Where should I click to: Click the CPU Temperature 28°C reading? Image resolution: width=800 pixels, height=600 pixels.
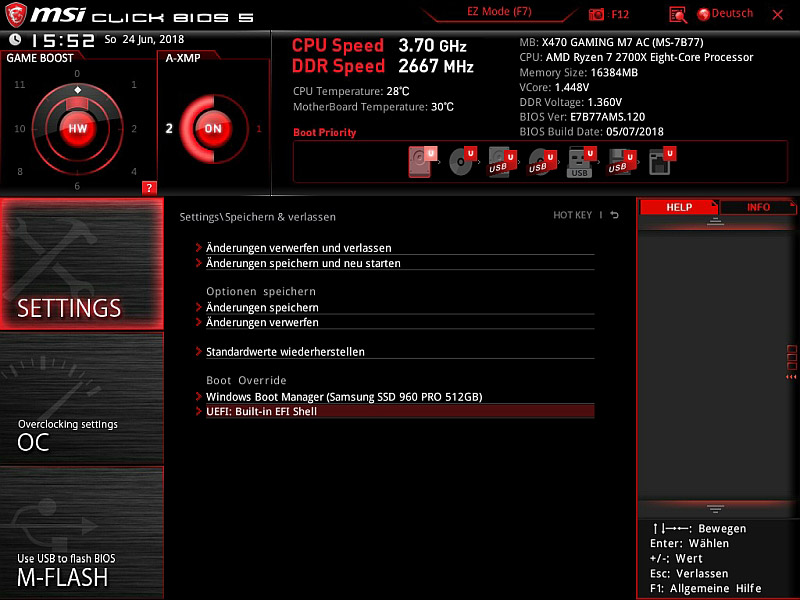click(x=351, y=91)
